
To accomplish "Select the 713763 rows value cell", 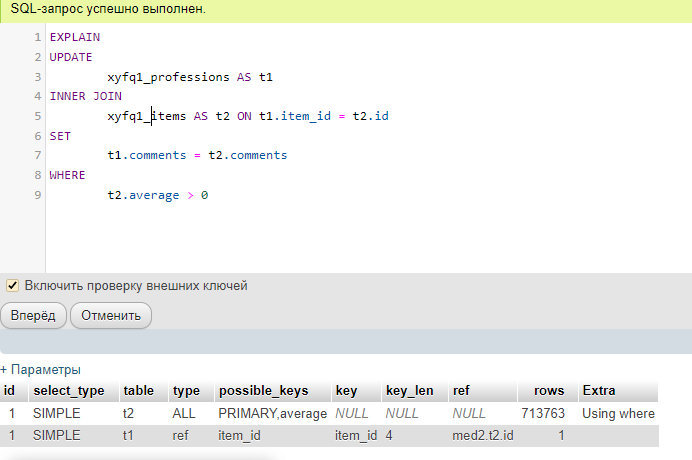I will tap(542, 413).
